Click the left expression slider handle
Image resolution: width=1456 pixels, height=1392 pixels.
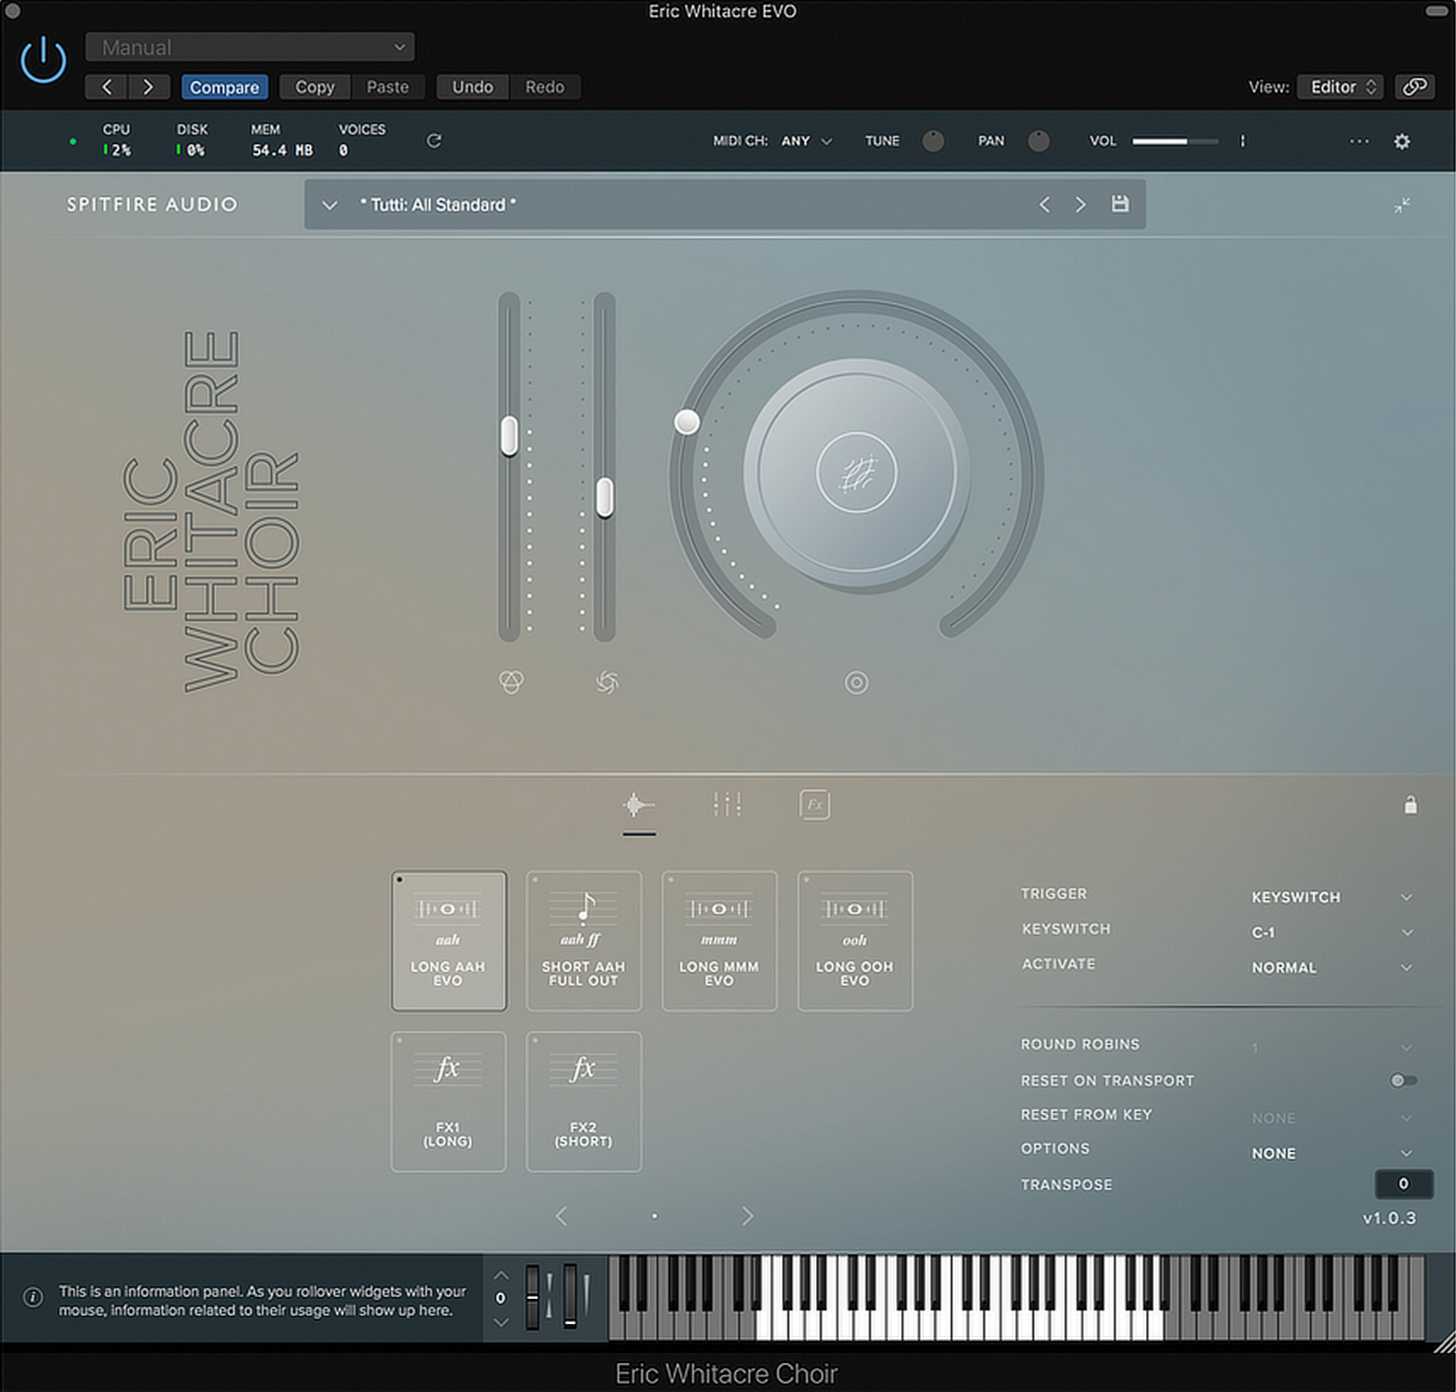click(509, 437)
